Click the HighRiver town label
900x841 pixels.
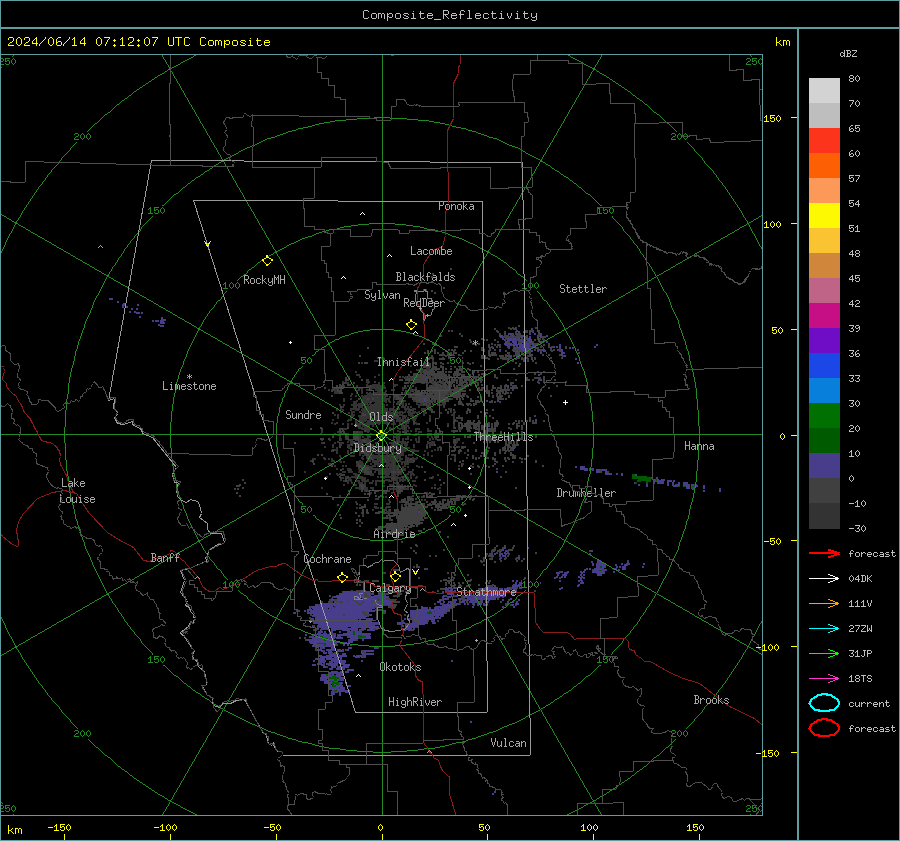415,703
